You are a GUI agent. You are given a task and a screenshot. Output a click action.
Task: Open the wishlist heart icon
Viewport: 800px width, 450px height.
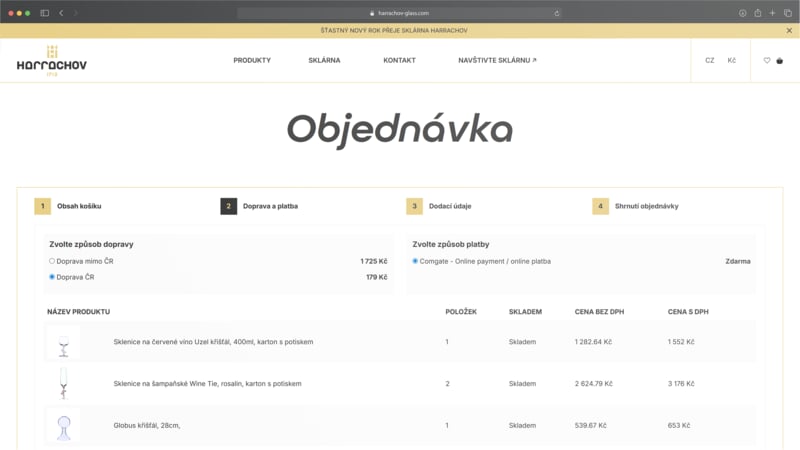coord(767,60)
